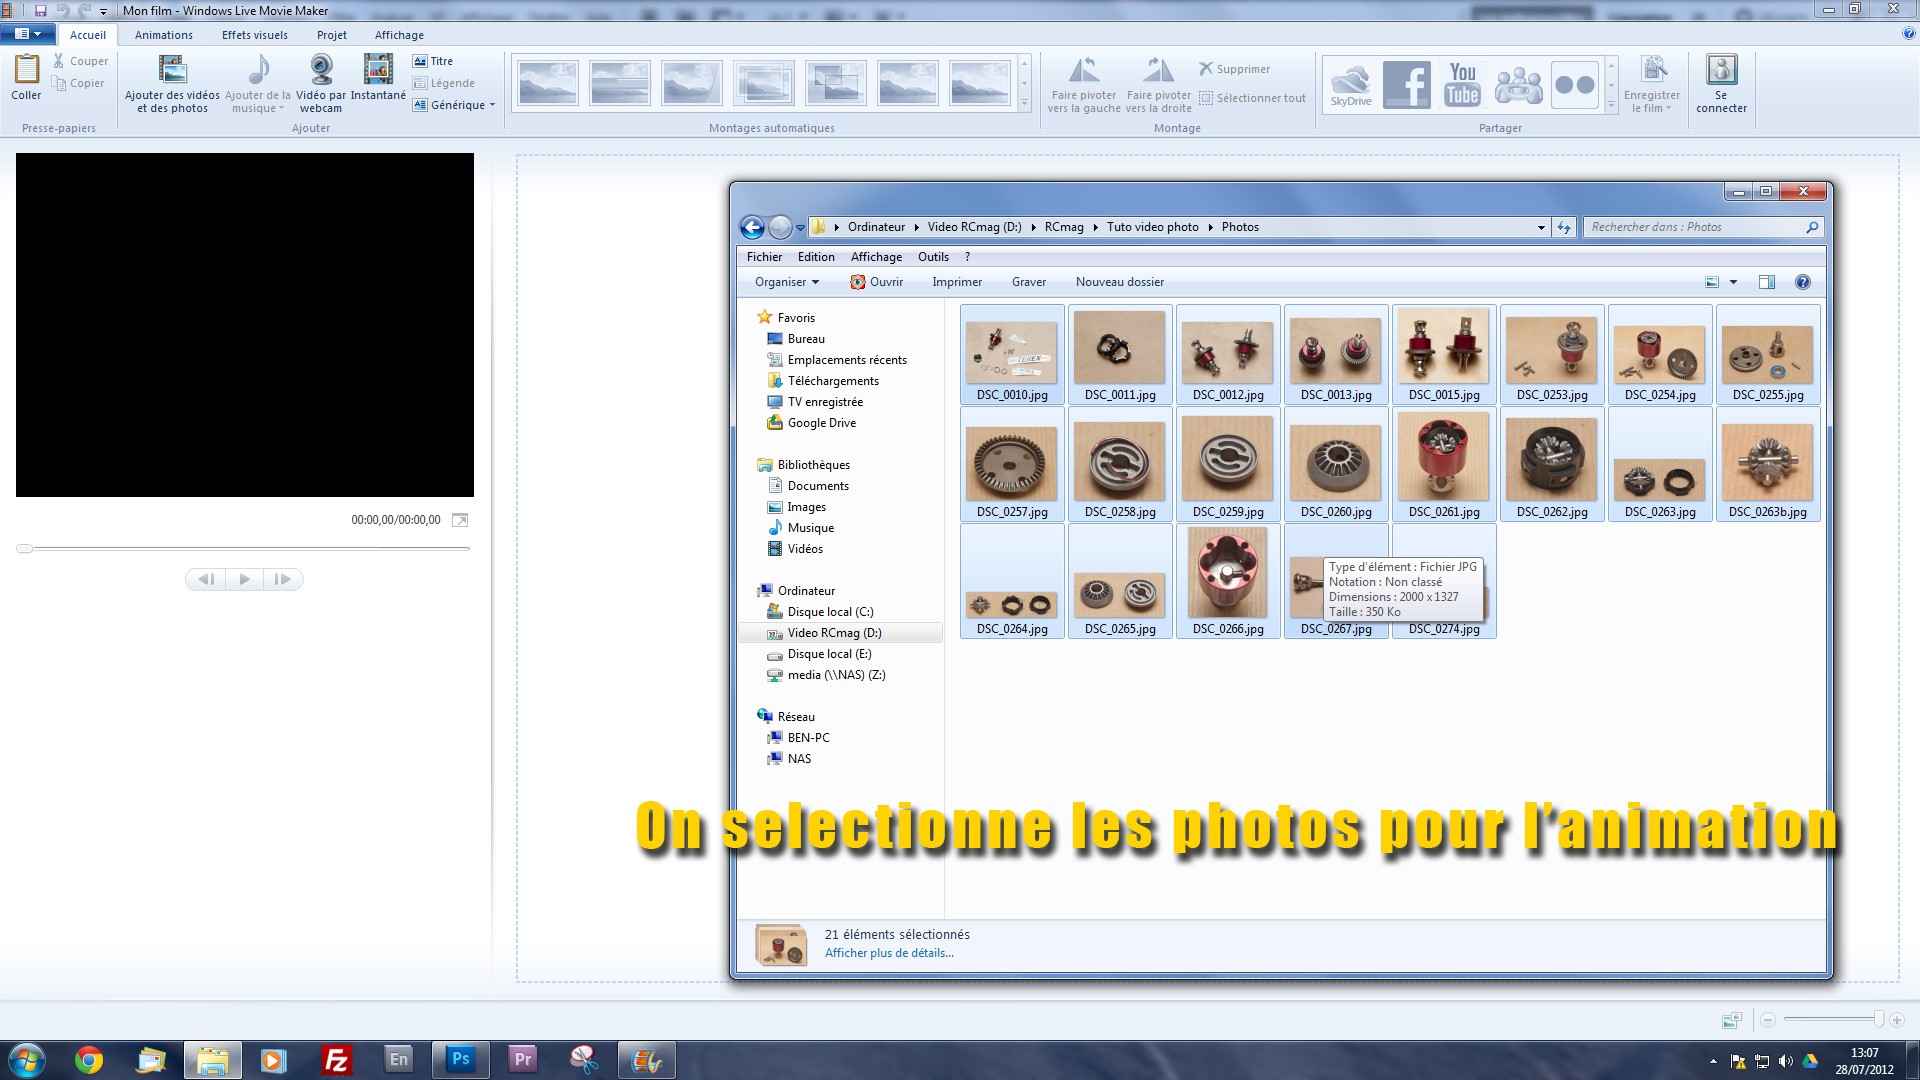Open the Projet ribbon tab
The height and width of the screenshot is (1080, 1920).
[x=332, y=35]
